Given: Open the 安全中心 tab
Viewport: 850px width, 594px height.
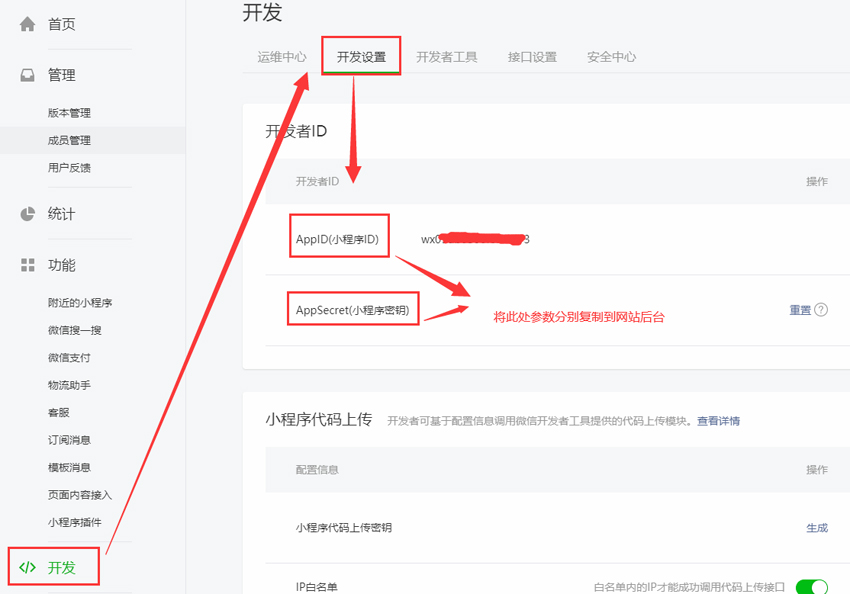Looking at the screenshot, I should click(611, 57).
